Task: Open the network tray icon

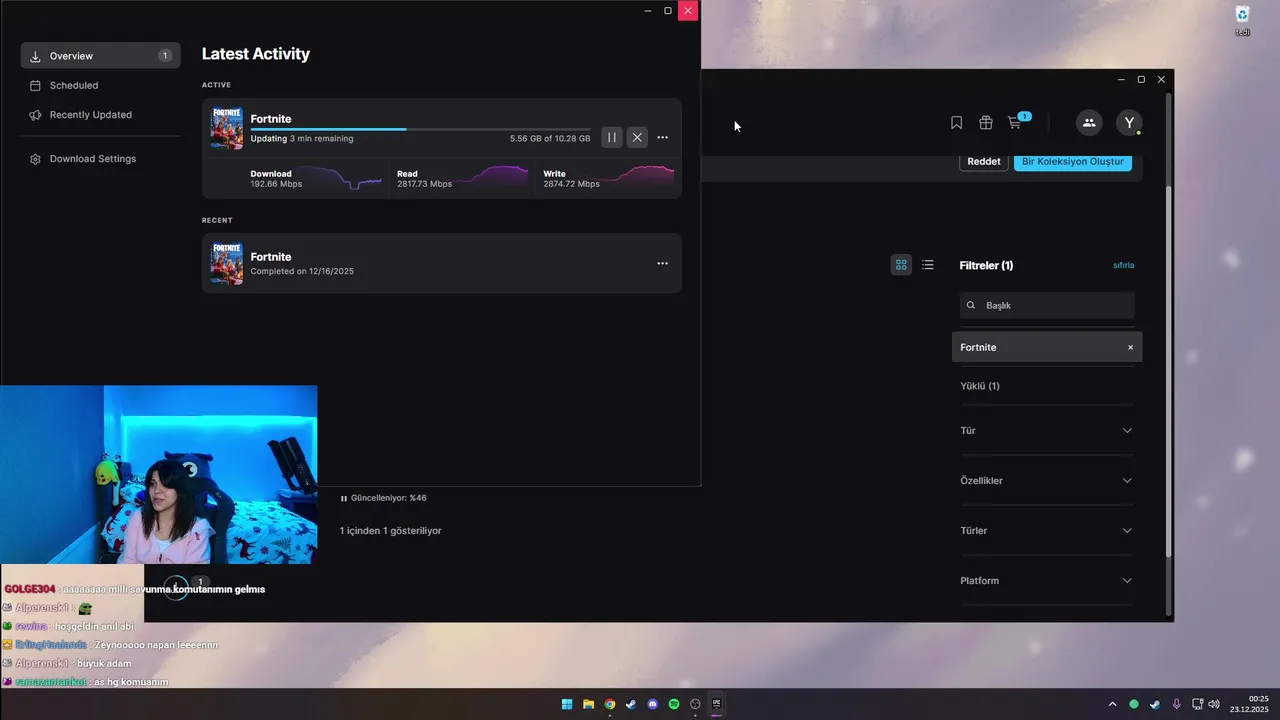Action: point(1198,704)
